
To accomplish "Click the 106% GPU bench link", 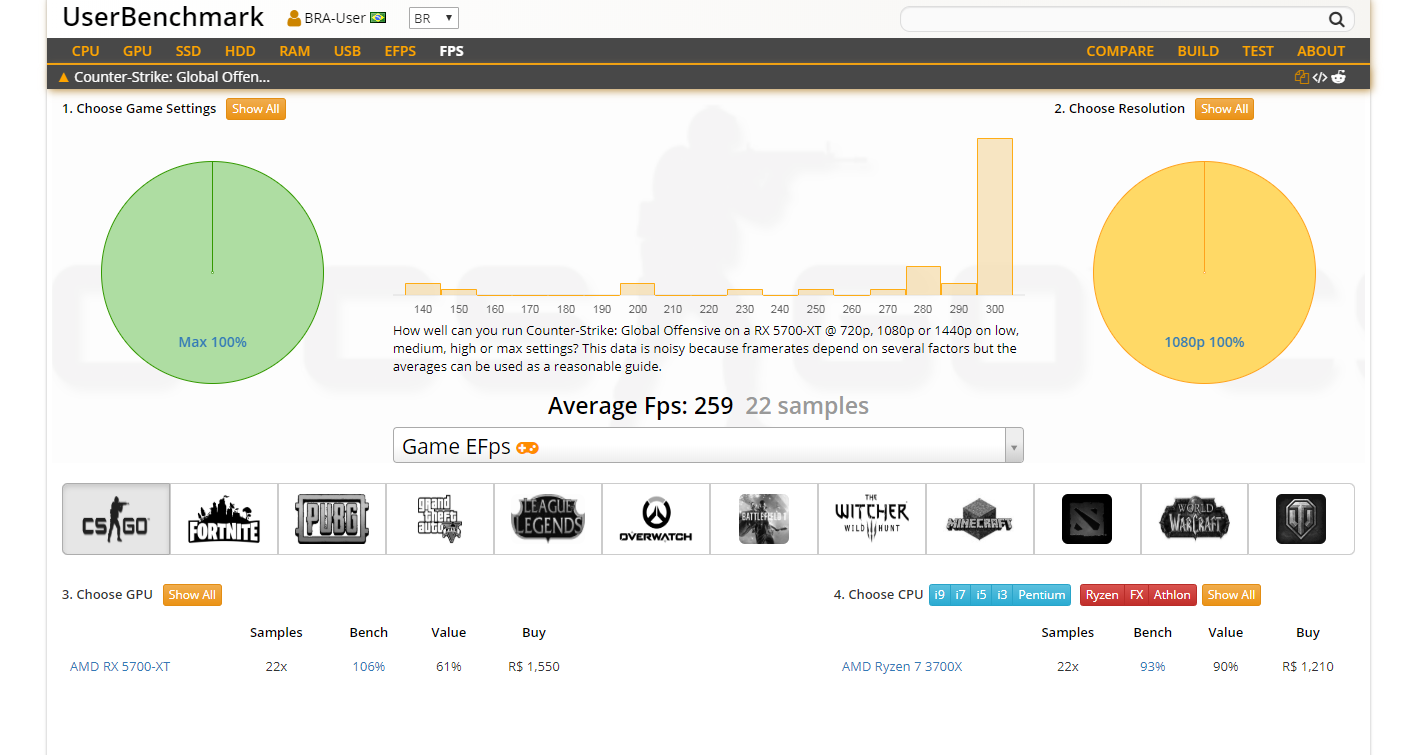I will pyautogui.click(x=368, y=667).
